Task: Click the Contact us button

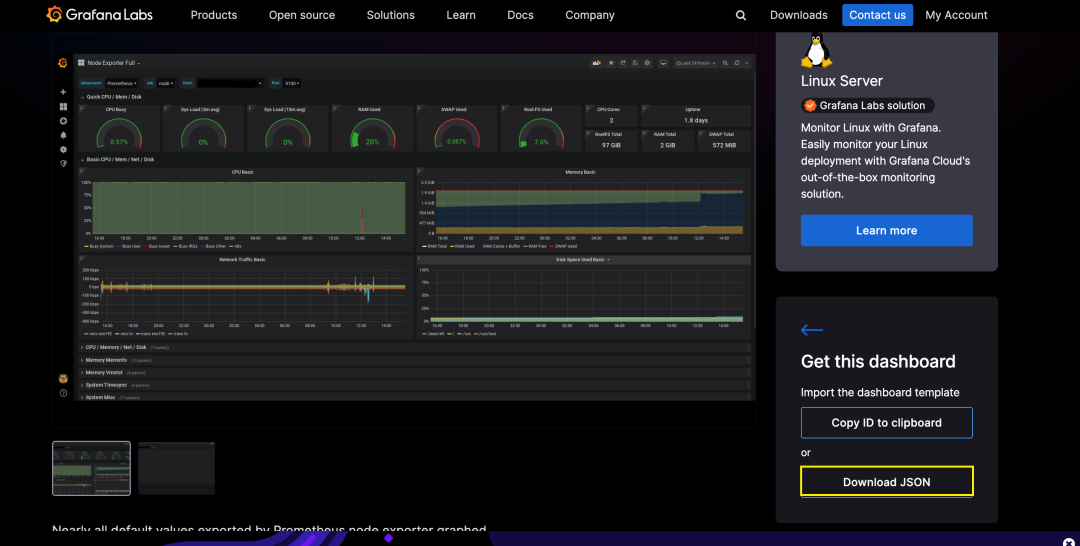Action: pos(878,15)
